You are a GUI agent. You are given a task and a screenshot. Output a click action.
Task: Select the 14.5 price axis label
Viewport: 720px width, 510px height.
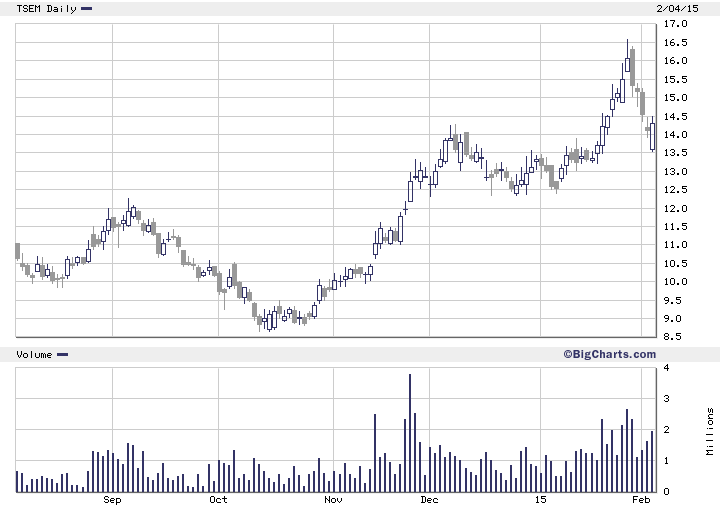coord(675,116)
